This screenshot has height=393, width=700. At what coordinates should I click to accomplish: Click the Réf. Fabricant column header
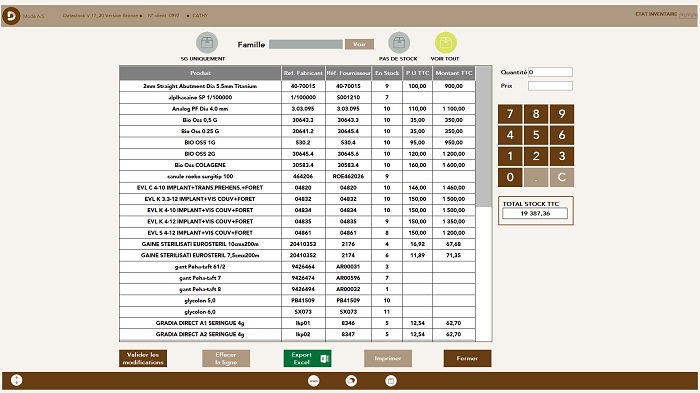click(x=303, y=73)
